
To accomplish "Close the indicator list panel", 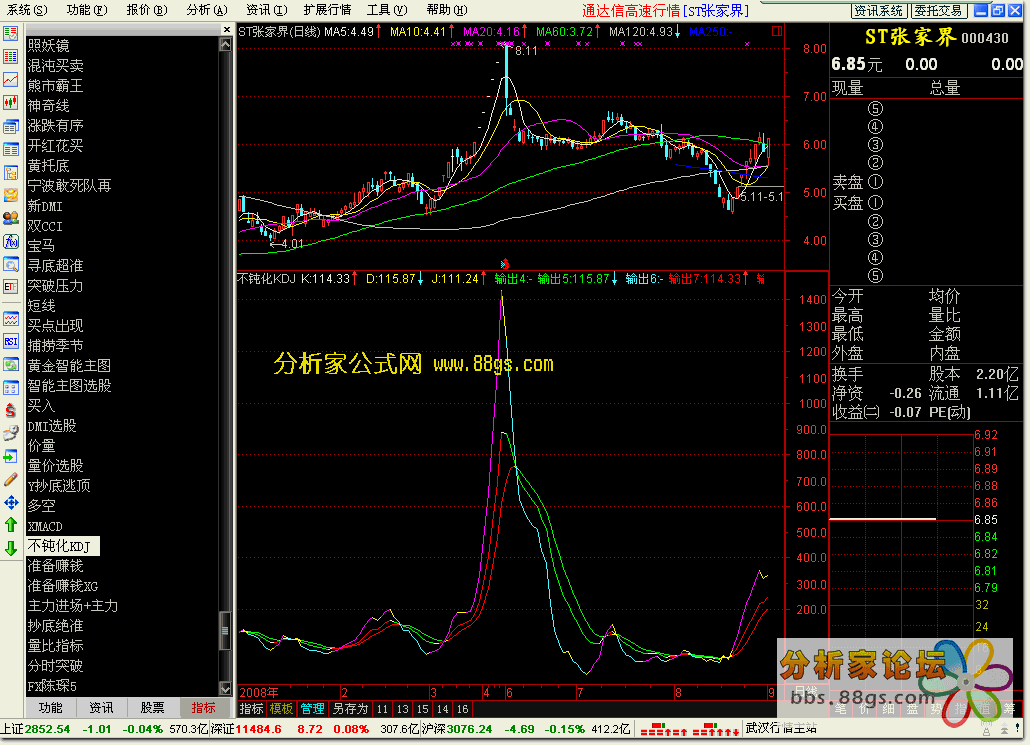I will tap(227, 30).
